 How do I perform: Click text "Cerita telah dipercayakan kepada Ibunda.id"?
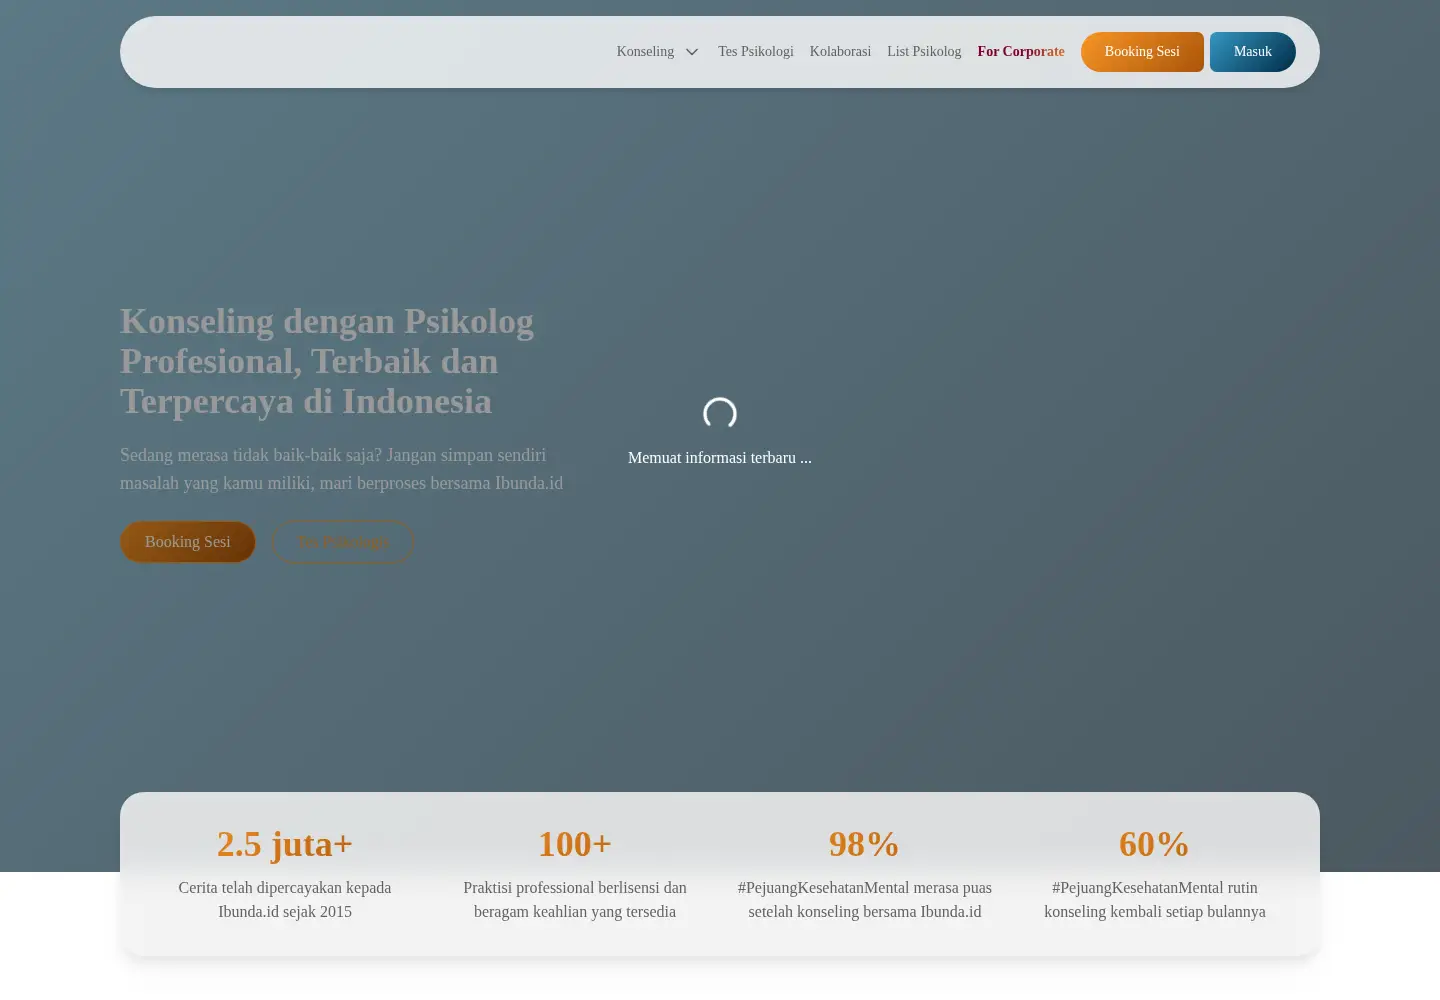pyautogui.click(x=285, y=900)
